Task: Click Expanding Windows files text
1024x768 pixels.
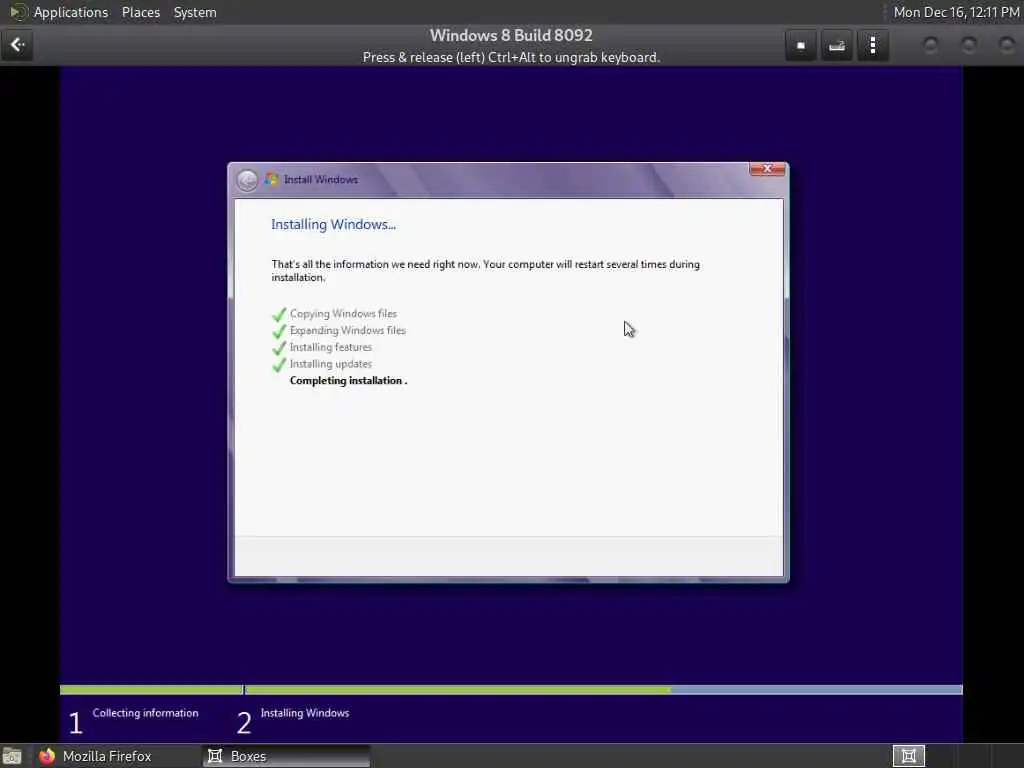Action: pyautogui.click(x=347, y=330)
